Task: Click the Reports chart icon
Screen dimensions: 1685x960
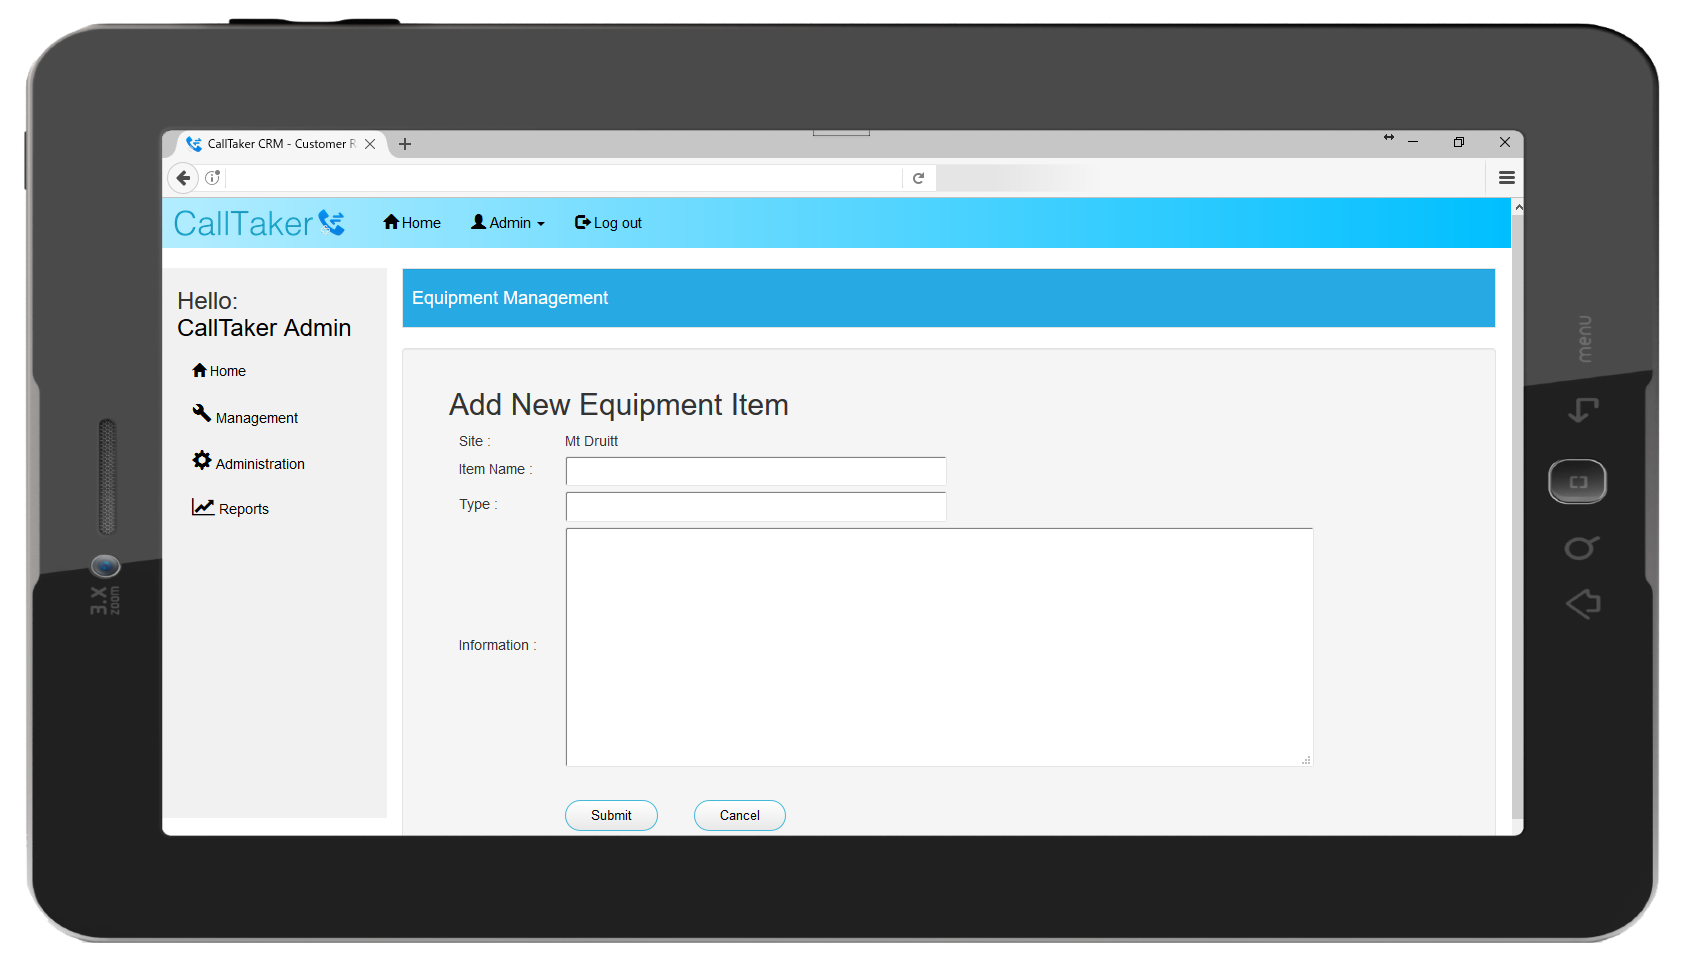Action: pyautogui.click(x=203, y=507)
